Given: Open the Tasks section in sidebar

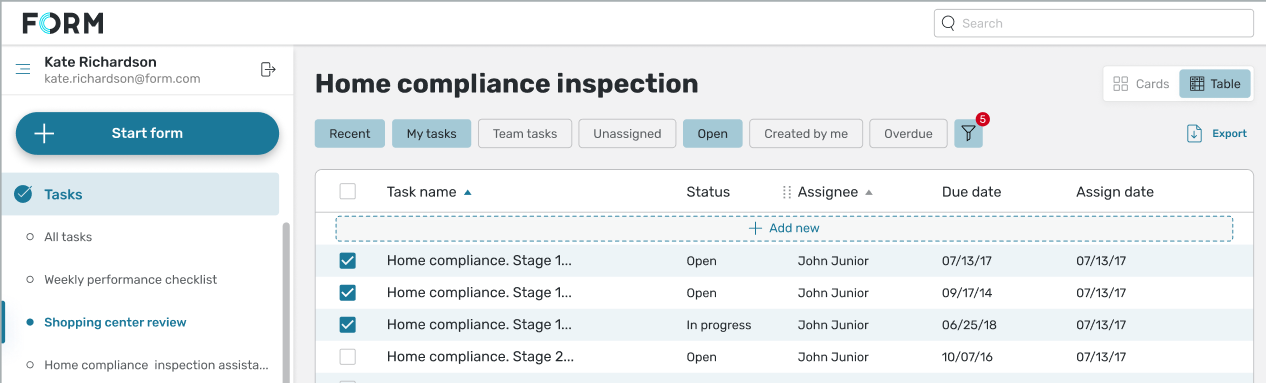Looking at the screenshot, I should point(140,194).
